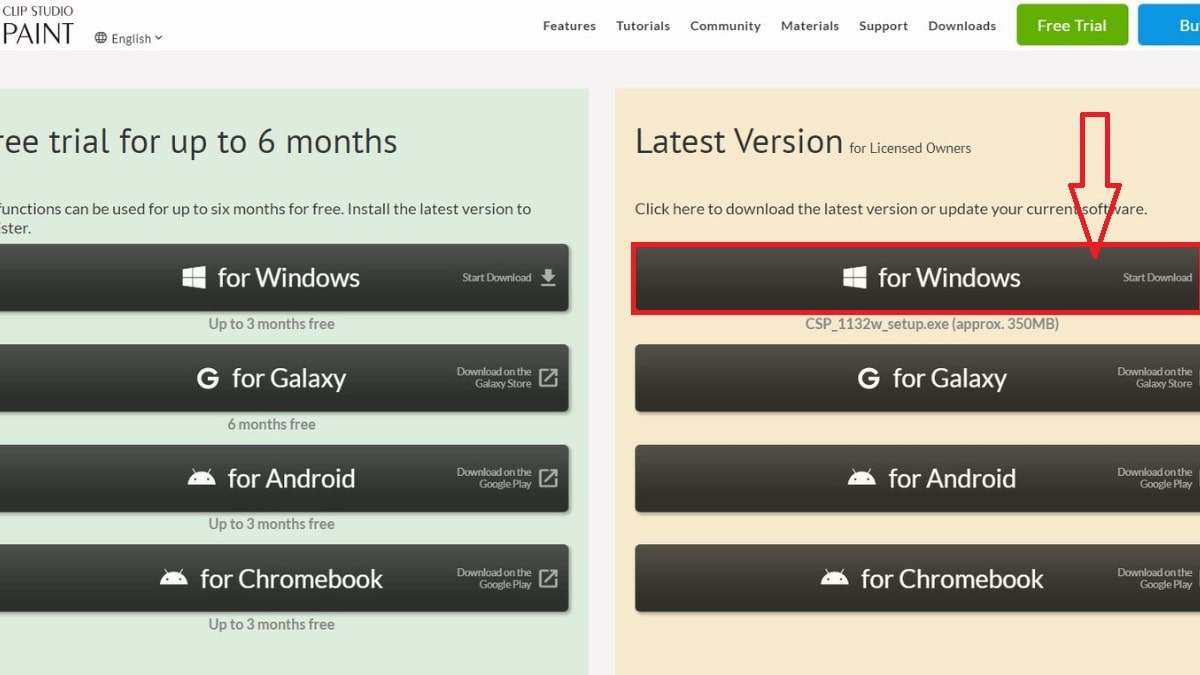The height and width of the screenshot is (675, 1200).
Task: Open the Downloads menu
Action: 962,26
